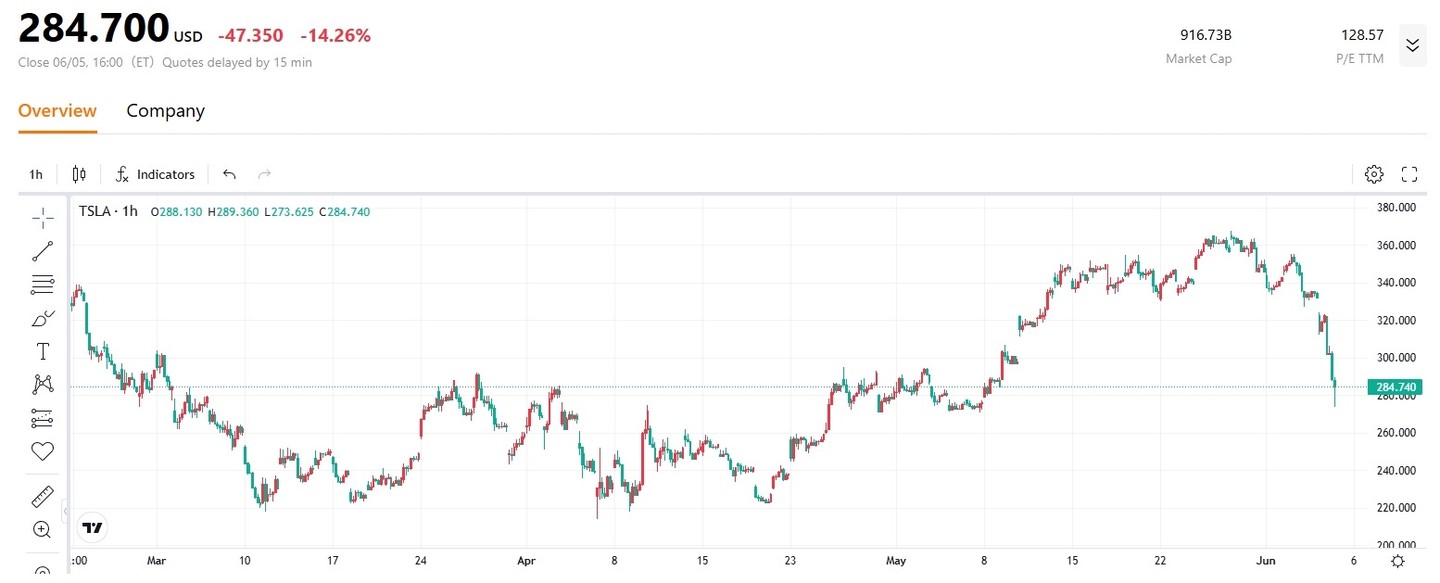Open the chart patterns tool
This screenshot has height=583, width=1440.
click(43, 384)
